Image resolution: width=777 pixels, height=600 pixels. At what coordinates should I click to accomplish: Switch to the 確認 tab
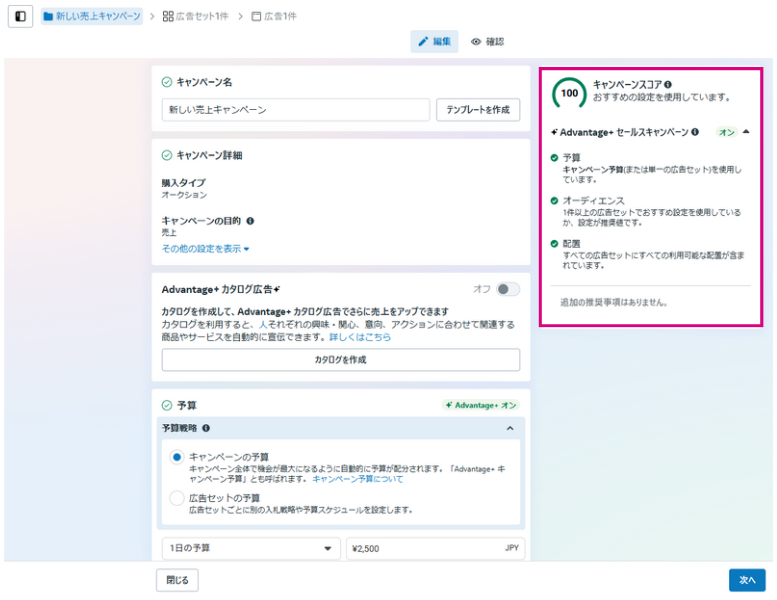click(x=488, y=42)
